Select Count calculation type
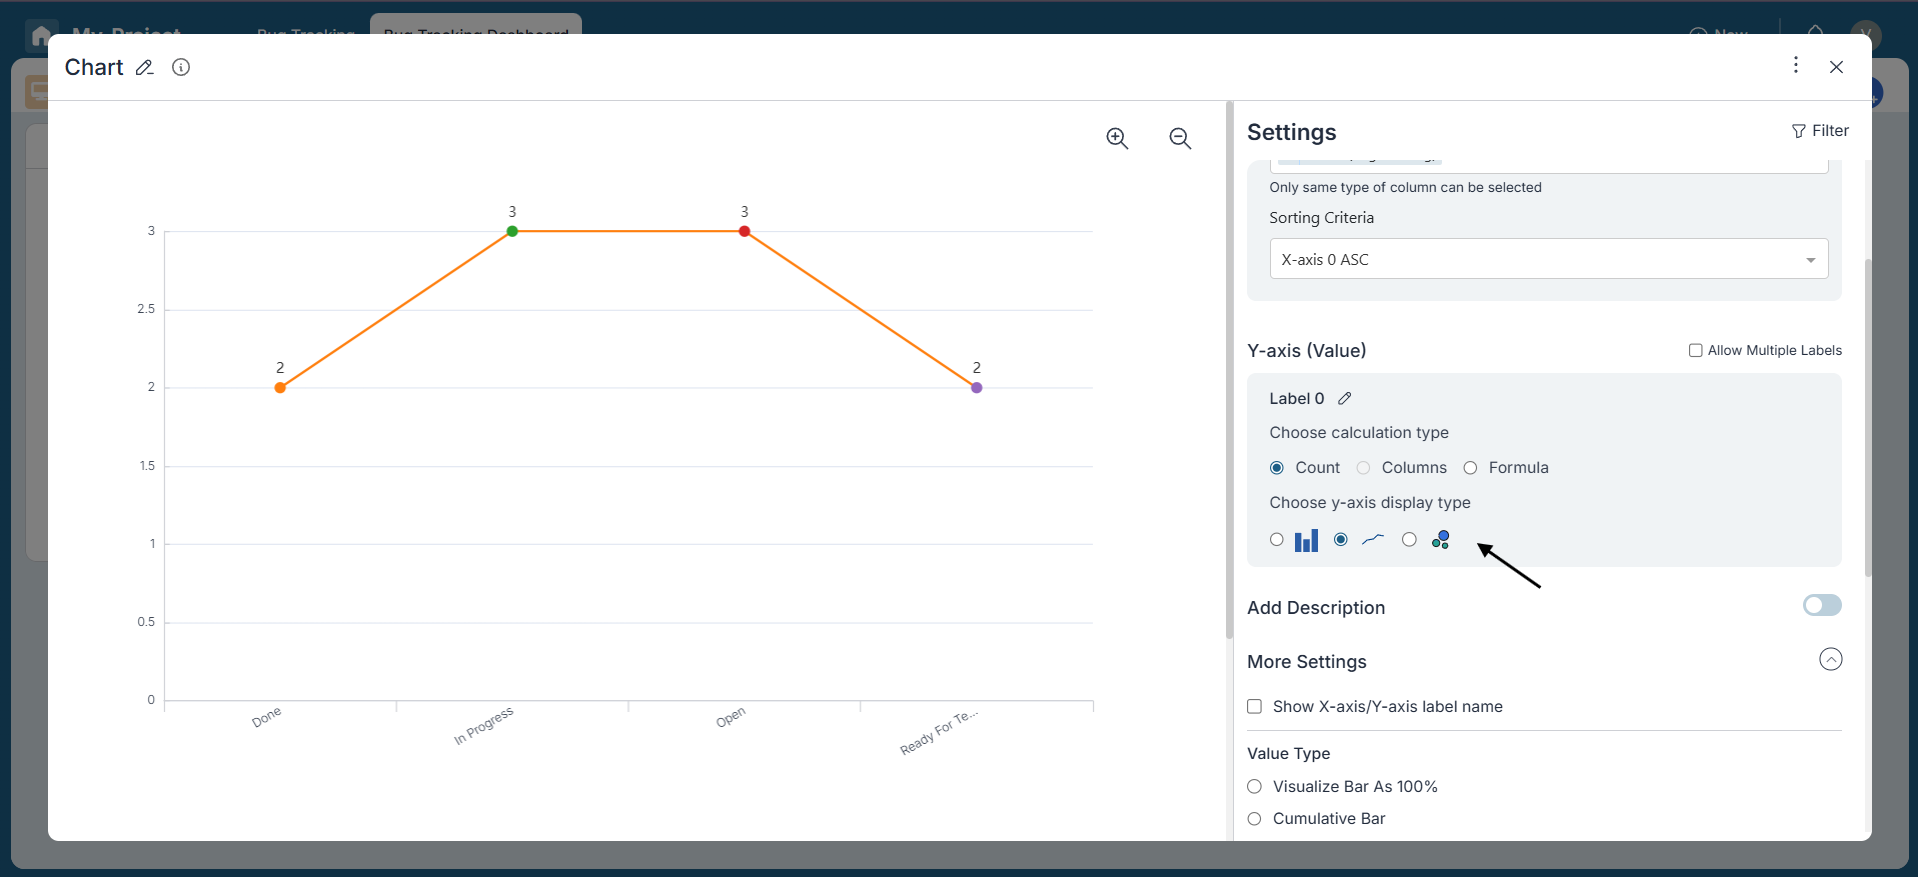Viewport: 1918px width, 877px height. 1277,468
